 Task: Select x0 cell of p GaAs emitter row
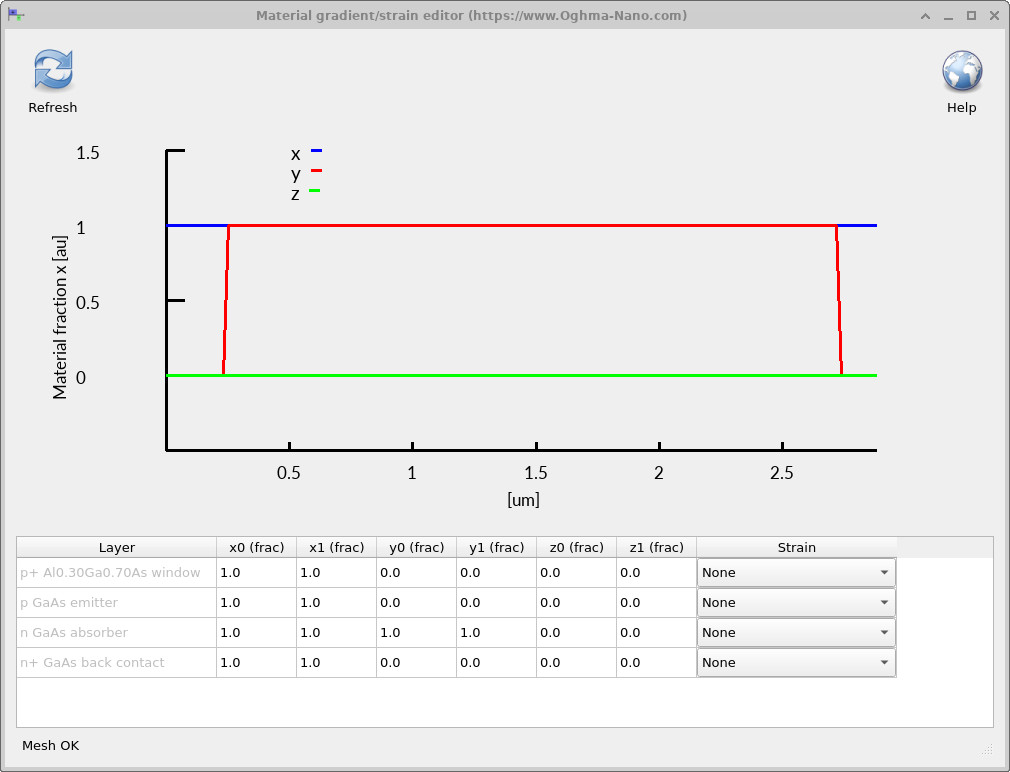pyautogui.click(x=256, y=603)
